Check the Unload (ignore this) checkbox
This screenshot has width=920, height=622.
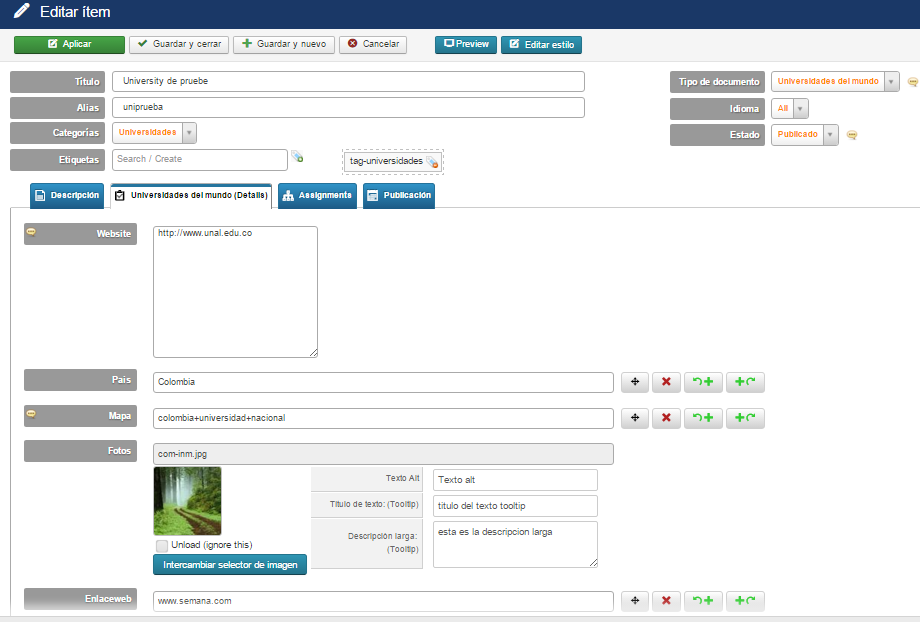(x=162, y=545)
